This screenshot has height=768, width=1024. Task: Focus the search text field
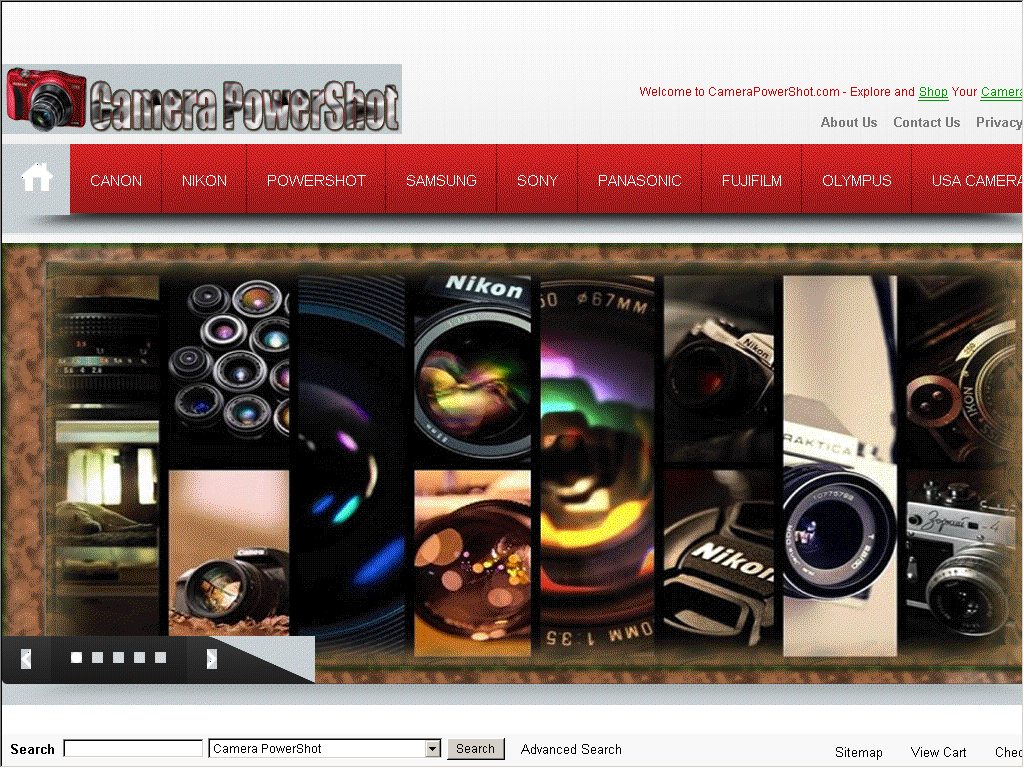[133, 748]
